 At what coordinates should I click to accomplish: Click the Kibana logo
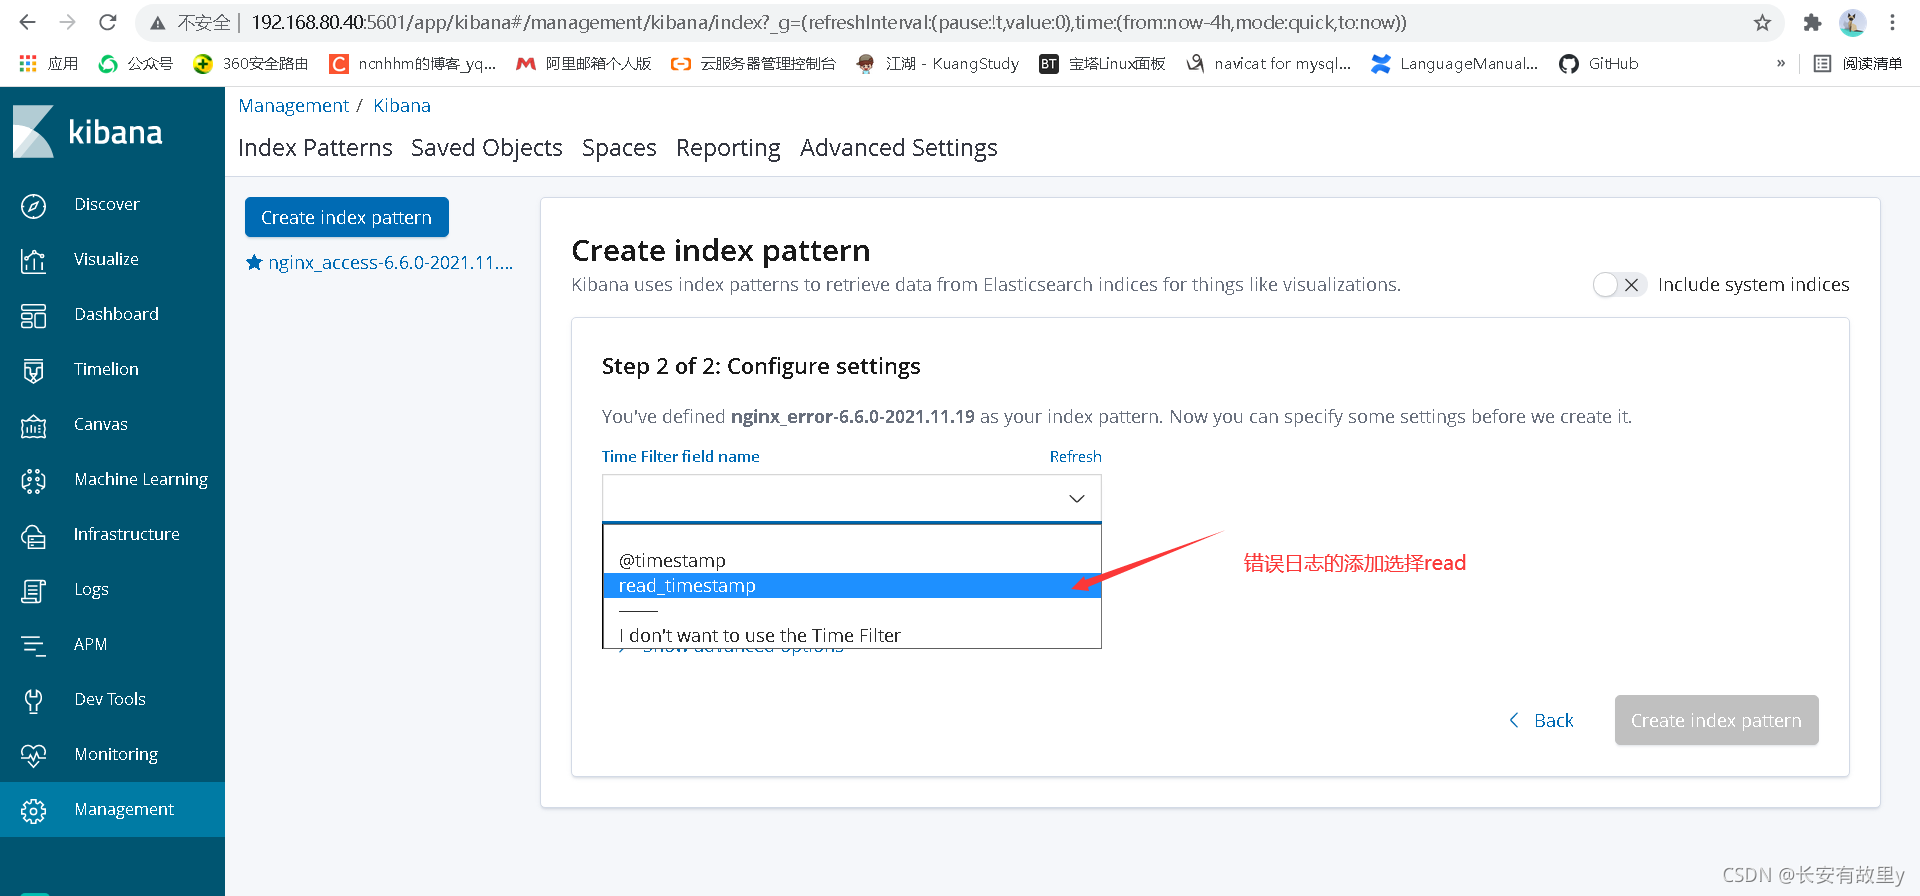(87, 132)
